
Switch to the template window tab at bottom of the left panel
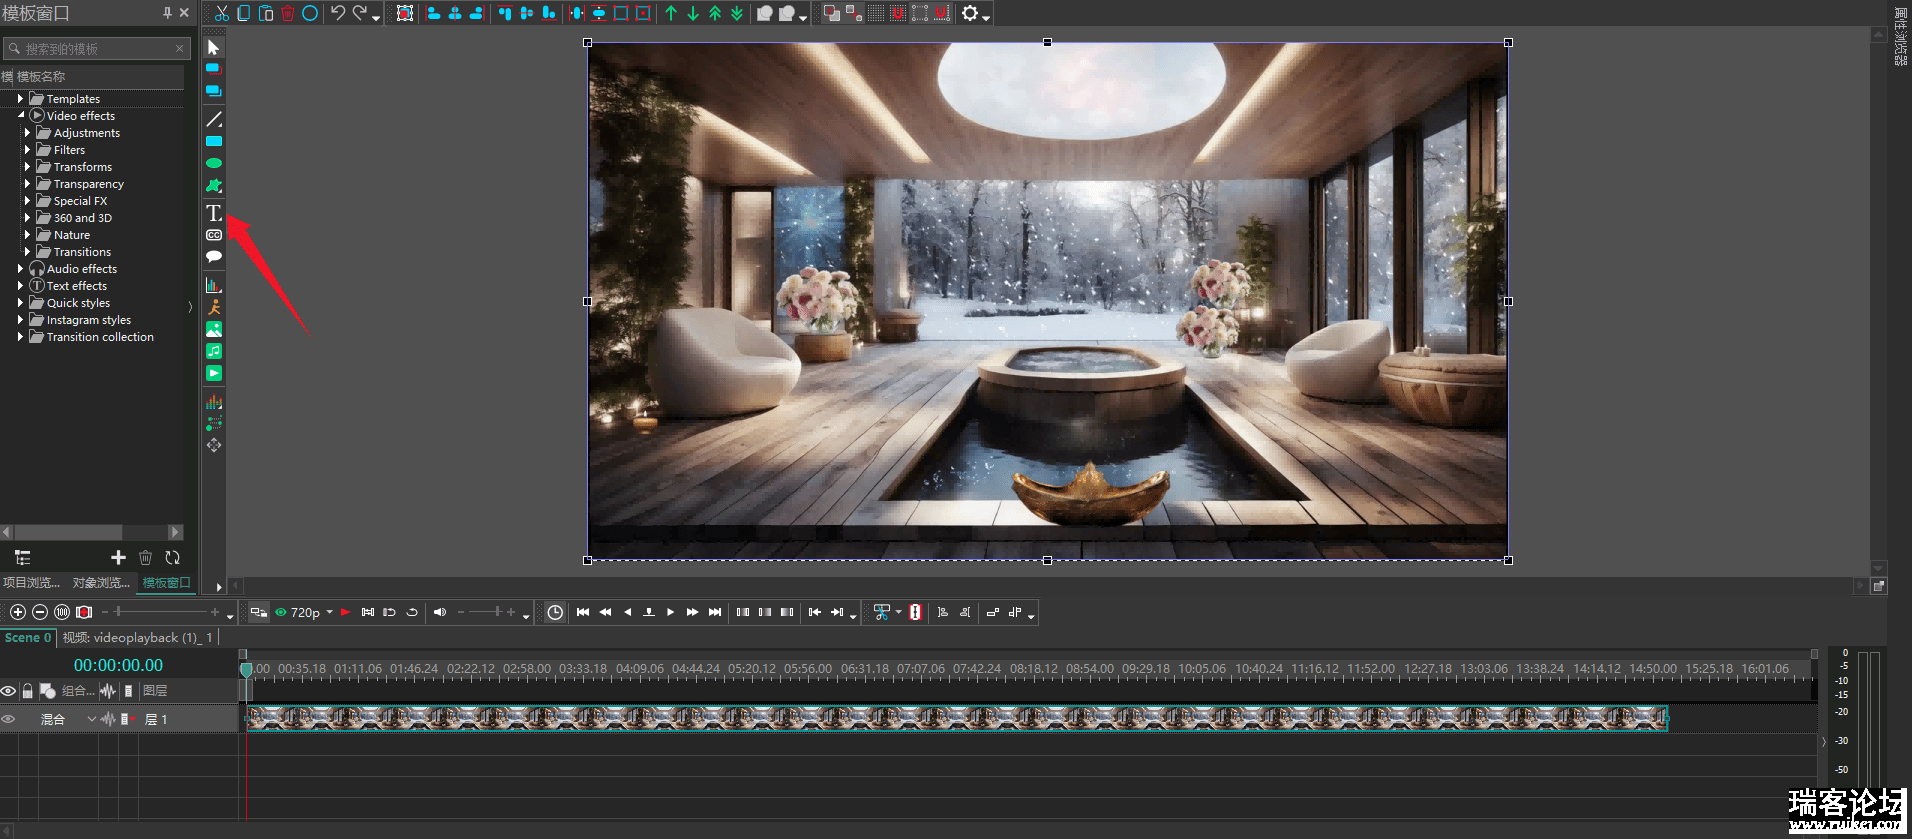pyautogui.click(x=166, y=583)
